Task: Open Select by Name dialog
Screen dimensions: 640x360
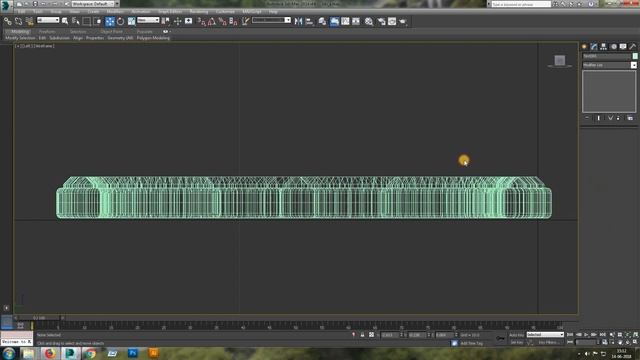Action: tap(76, 21)
